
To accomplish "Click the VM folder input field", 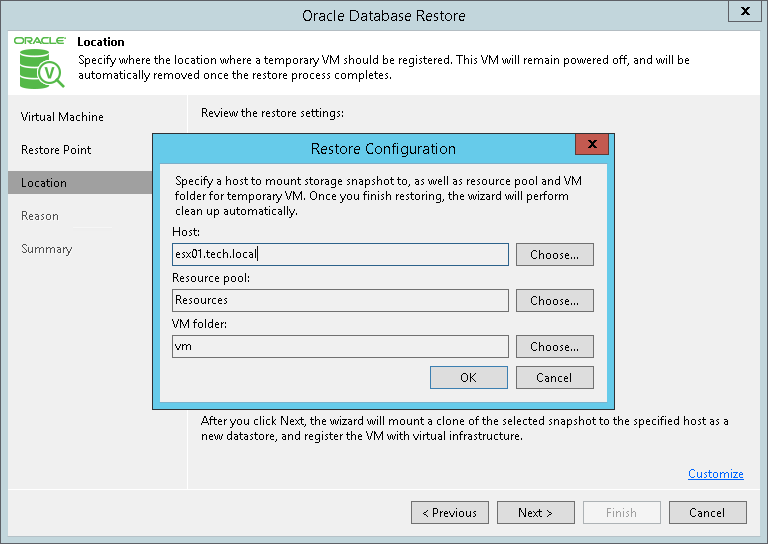I will 340,347.
